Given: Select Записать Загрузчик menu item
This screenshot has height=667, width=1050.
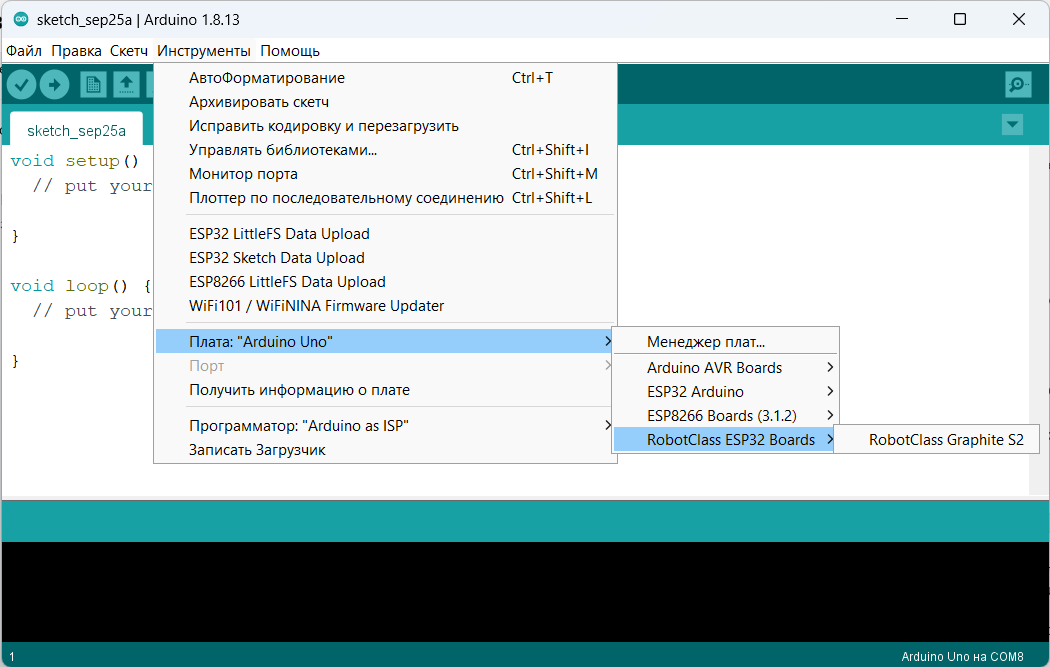Looking at the screenshot, I should click(x=384, y=450).
